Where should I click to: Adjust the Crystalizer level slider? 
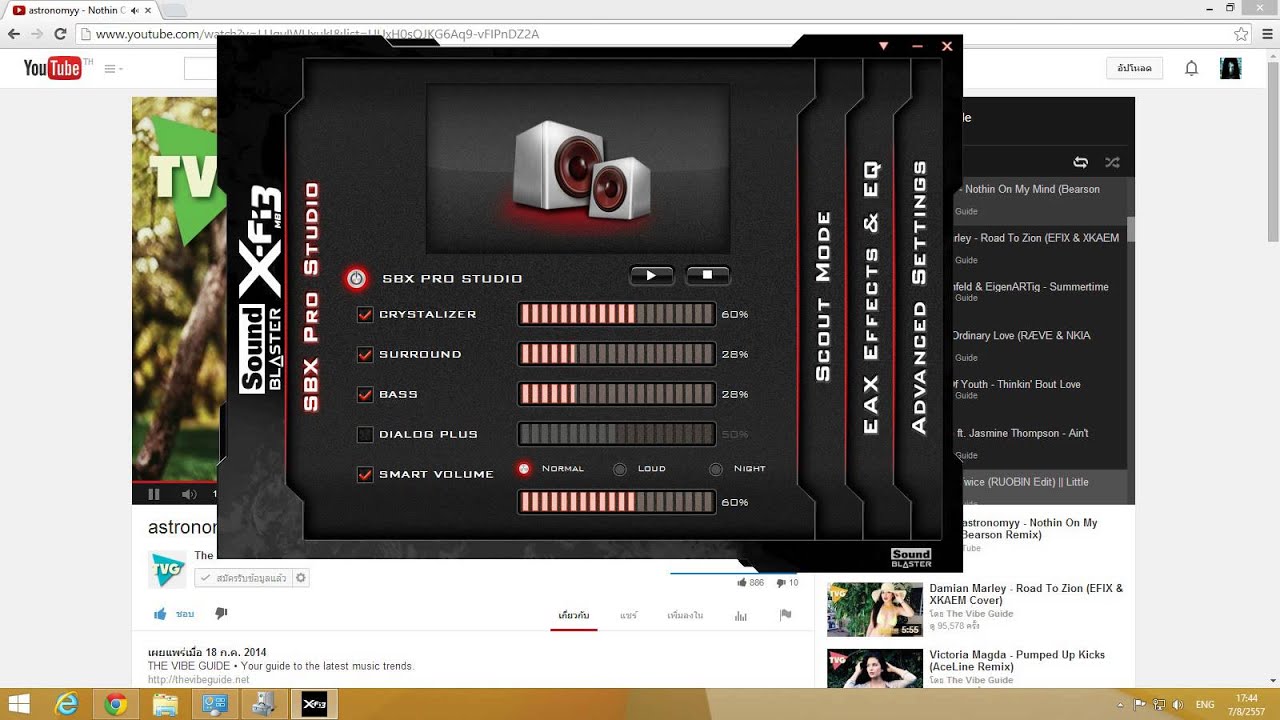point(616,314)
